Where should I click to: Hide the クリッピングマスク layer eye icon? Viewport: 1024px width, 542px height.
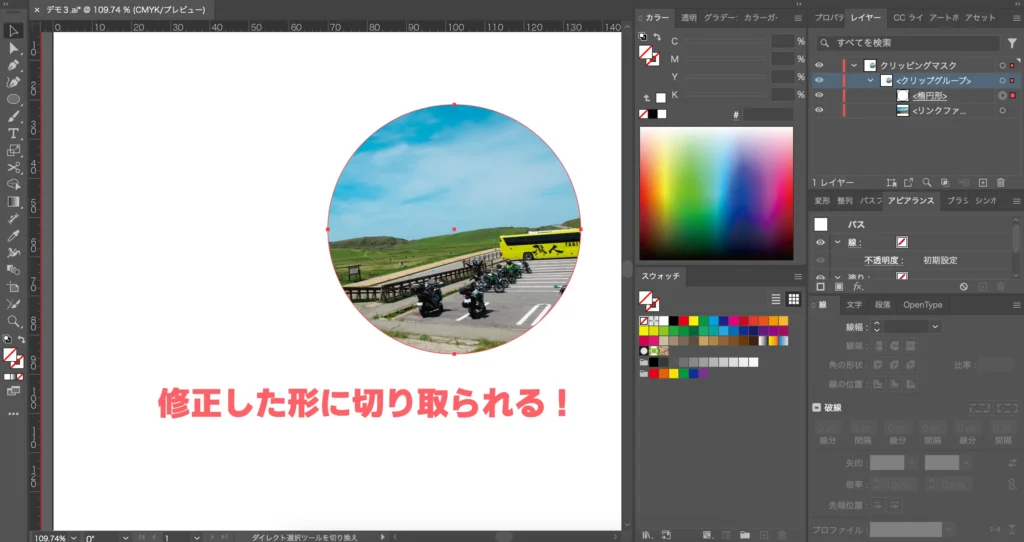pyautogui.click(x=819, y=65)
